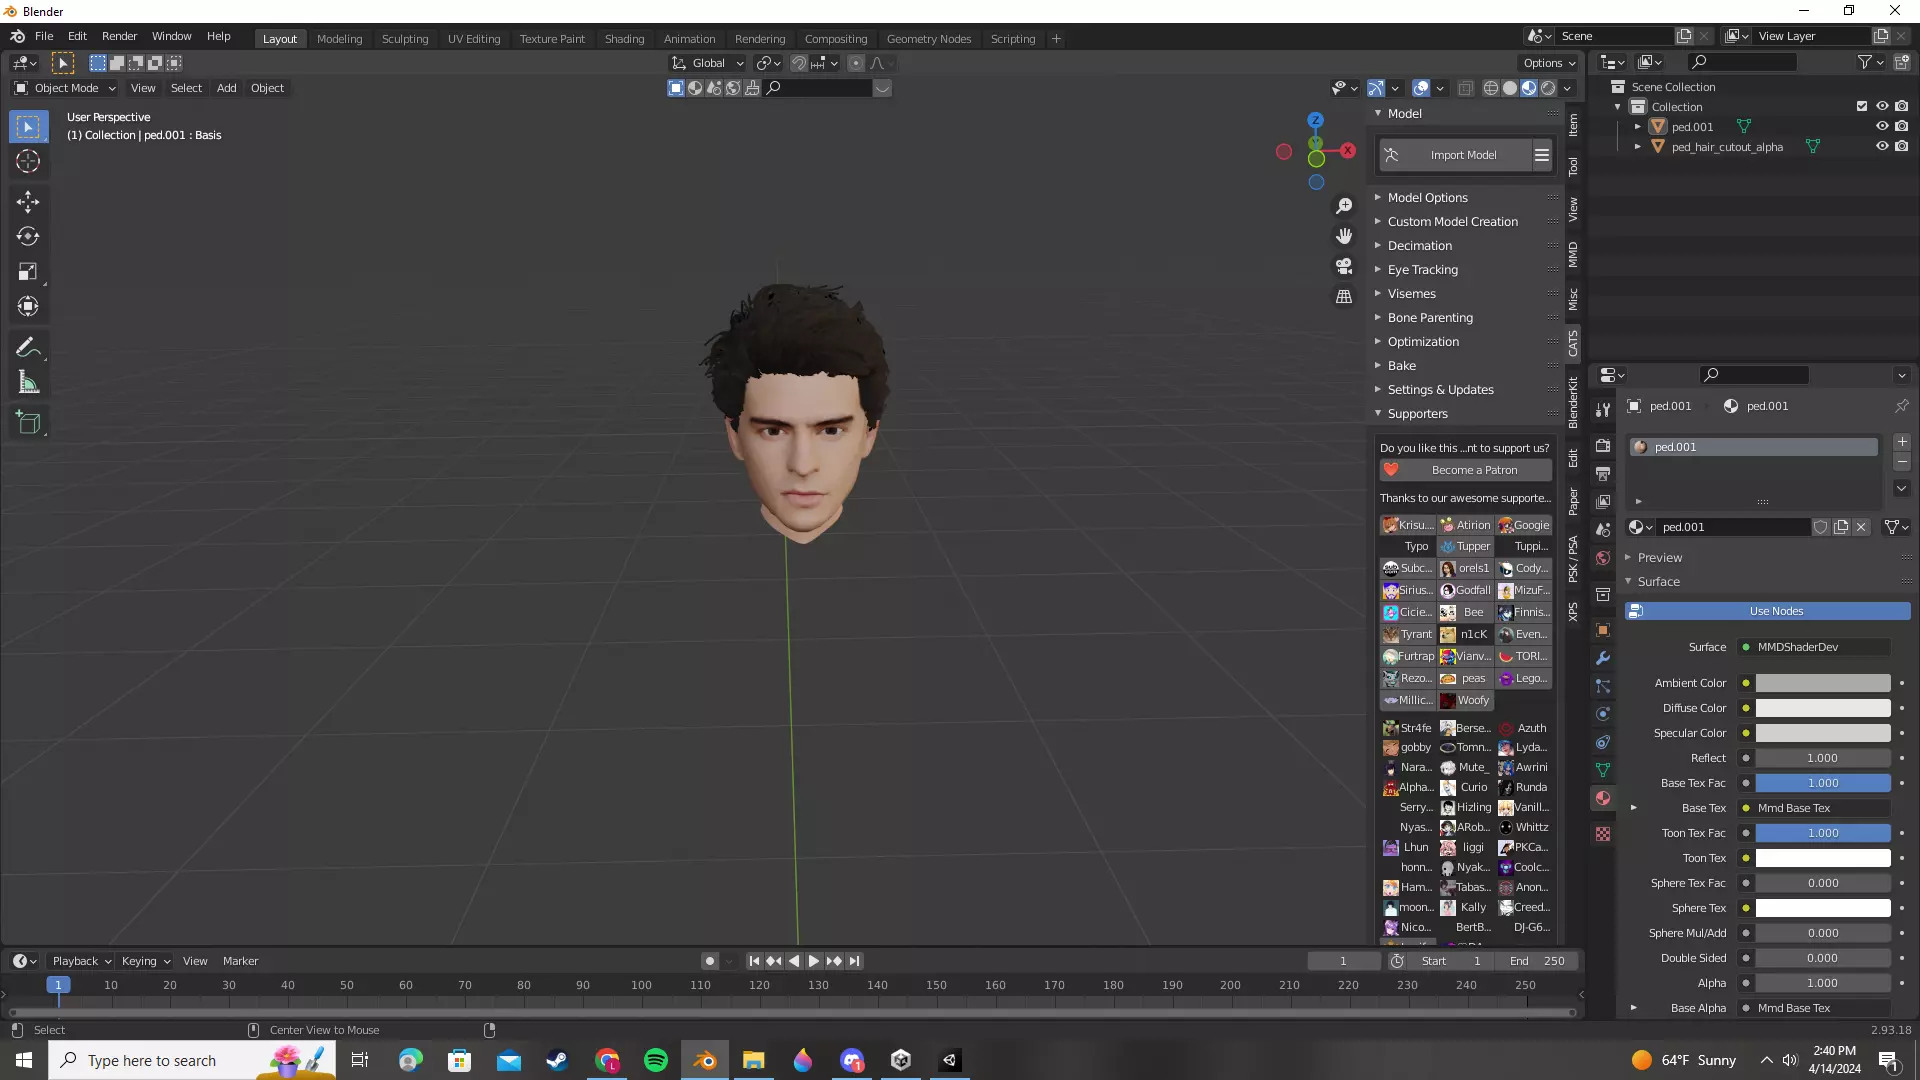Select the Measure ruler tool
The width and height of the screenshot is (1920, 1080).
(x=28, y=383)
